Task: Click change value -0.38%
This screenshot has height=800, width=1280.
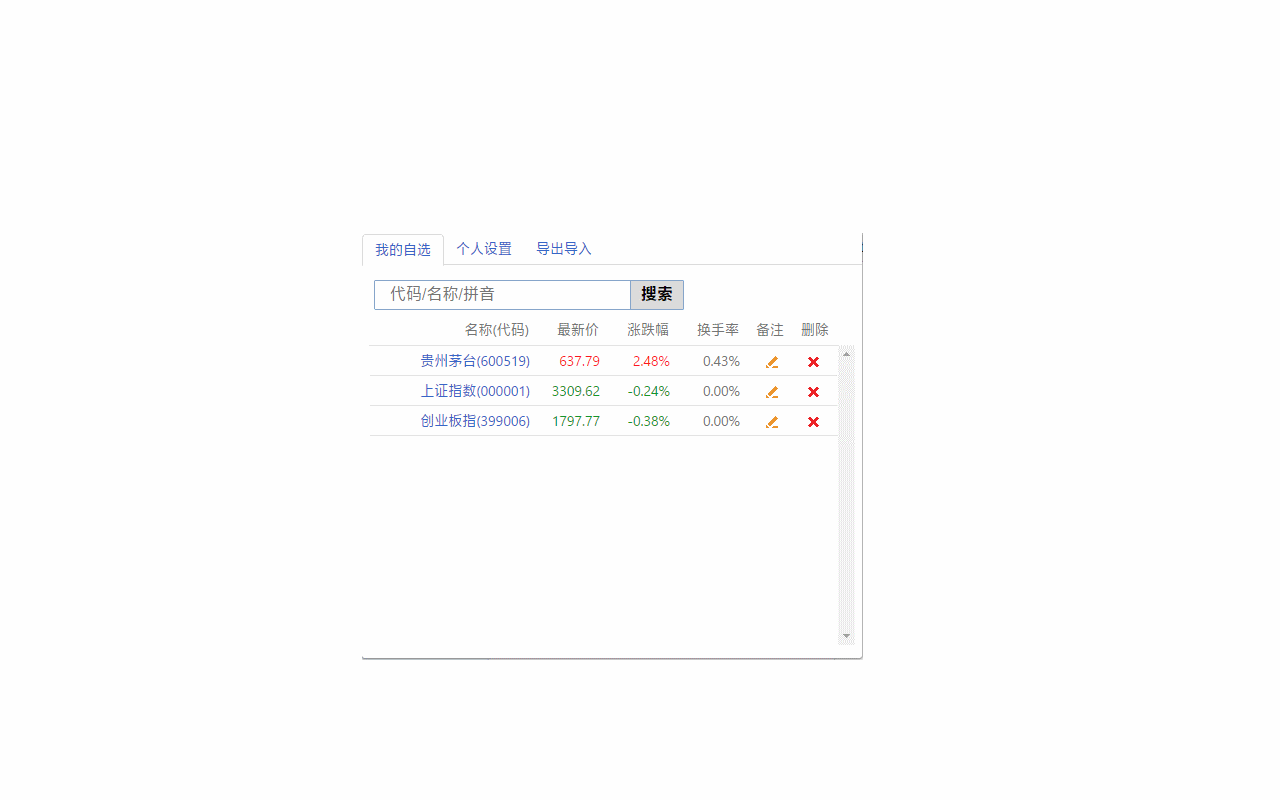Action: click(649, 421)
